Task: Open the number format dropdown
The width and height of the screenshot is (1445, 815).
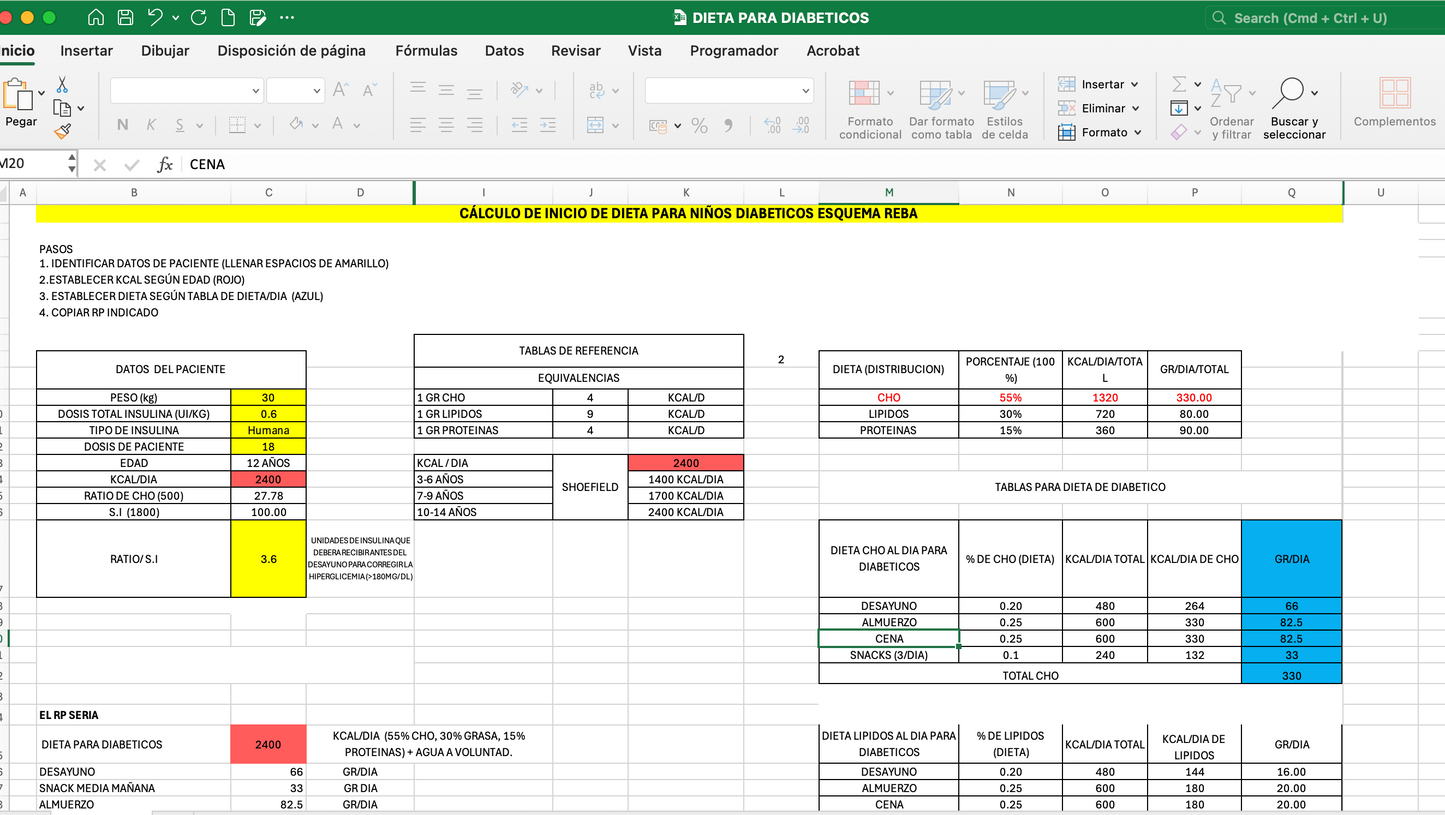Action: pos(806,91)
